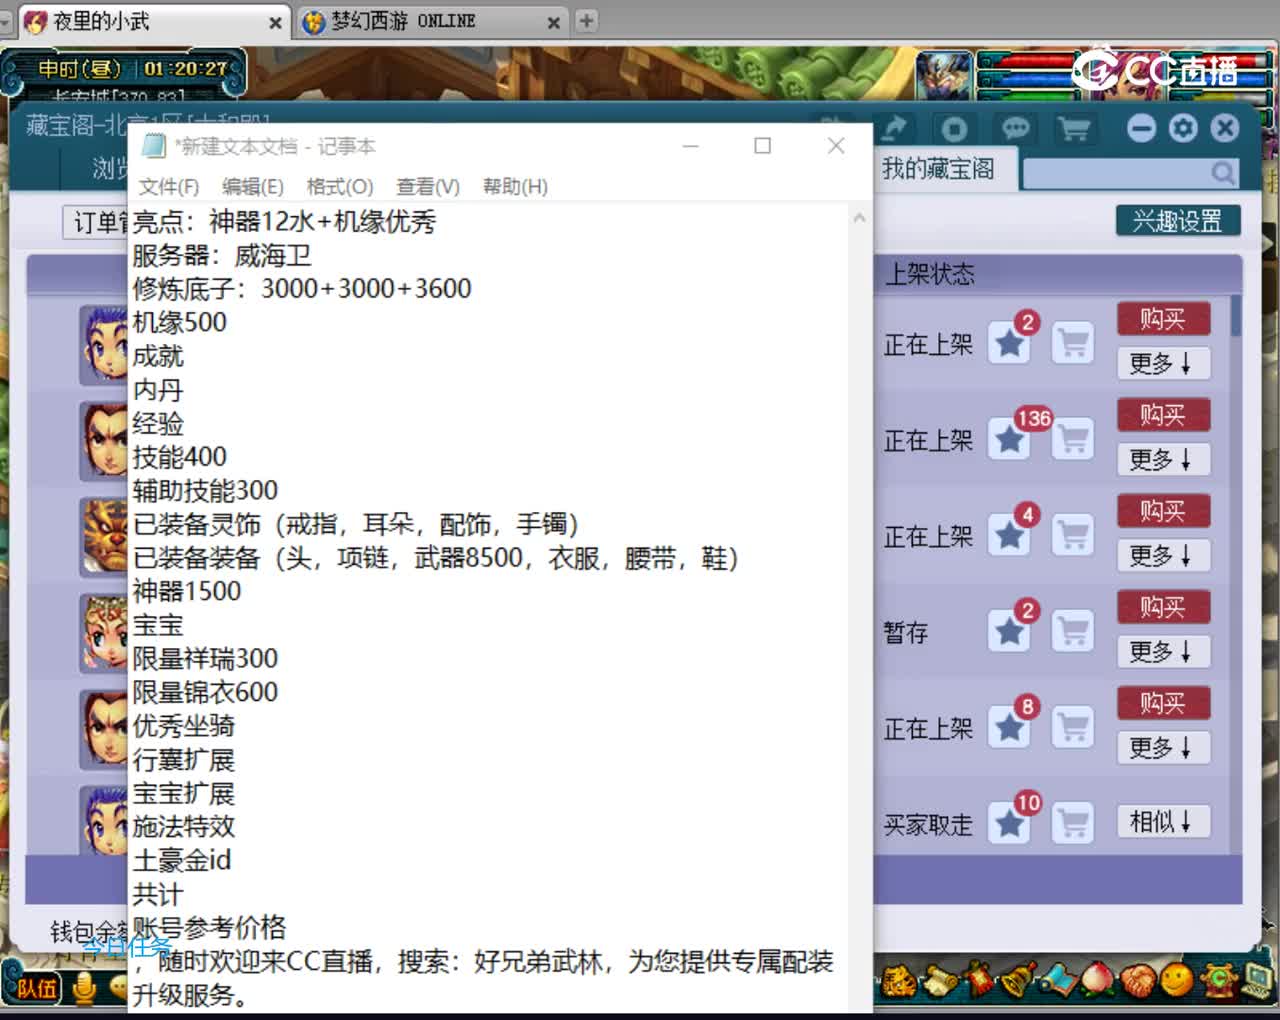Expand 更多 for the badge-4 listing
Image resolution: width=1280 pixels, height=1020 pixels.
[x=1163, y=555]
